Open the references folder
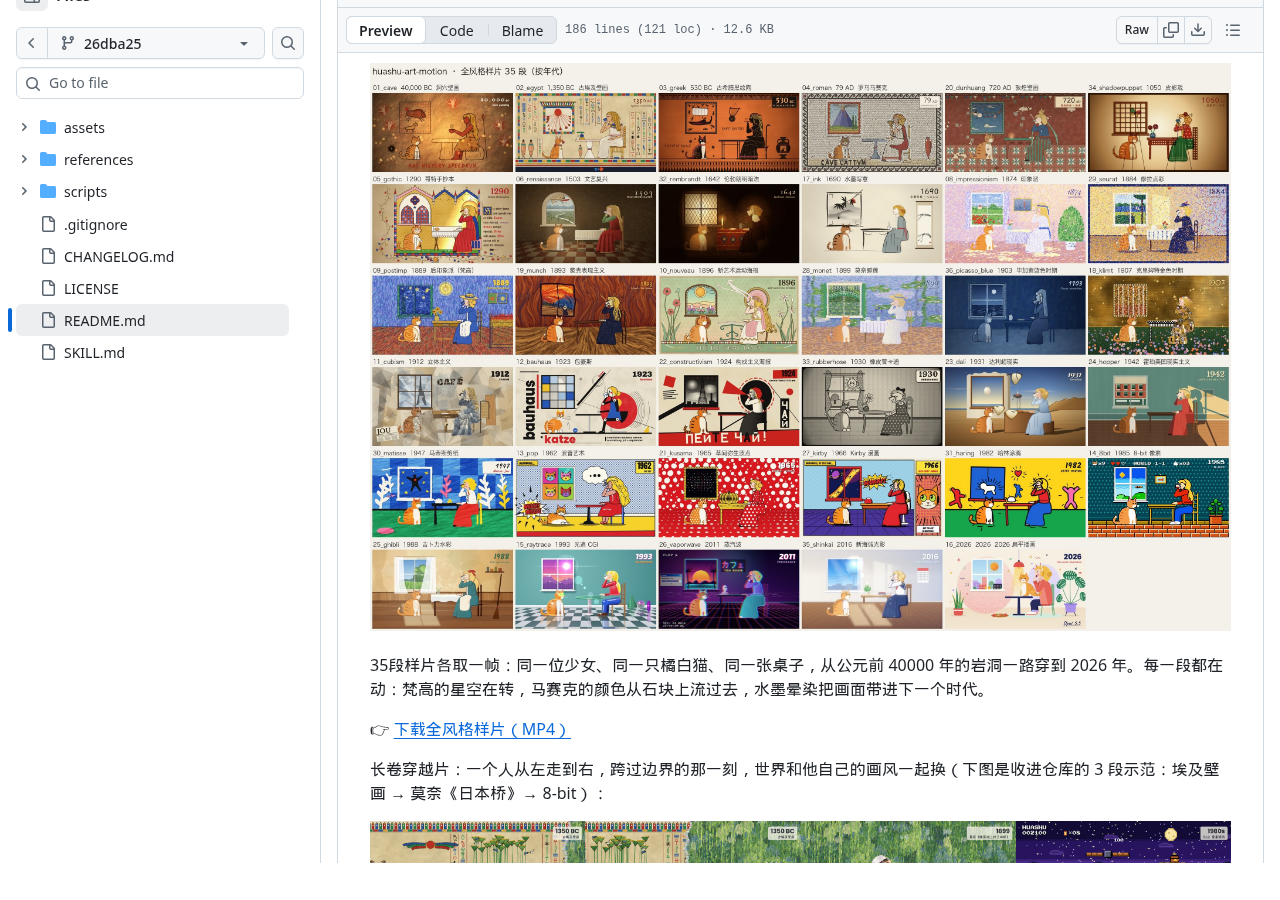This screenshot has height=900, width=1280. tap(98, 160)
